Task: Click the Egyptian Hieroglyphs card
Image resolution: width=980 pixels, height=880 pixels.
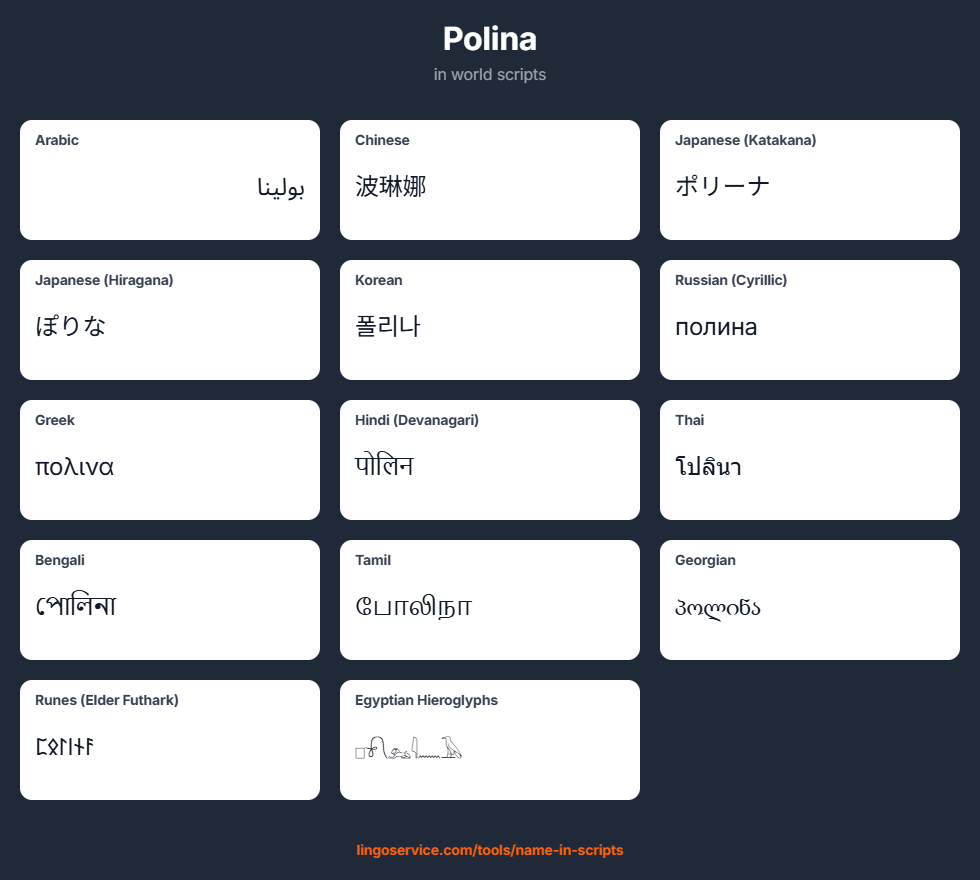Action: pos(490,740)
